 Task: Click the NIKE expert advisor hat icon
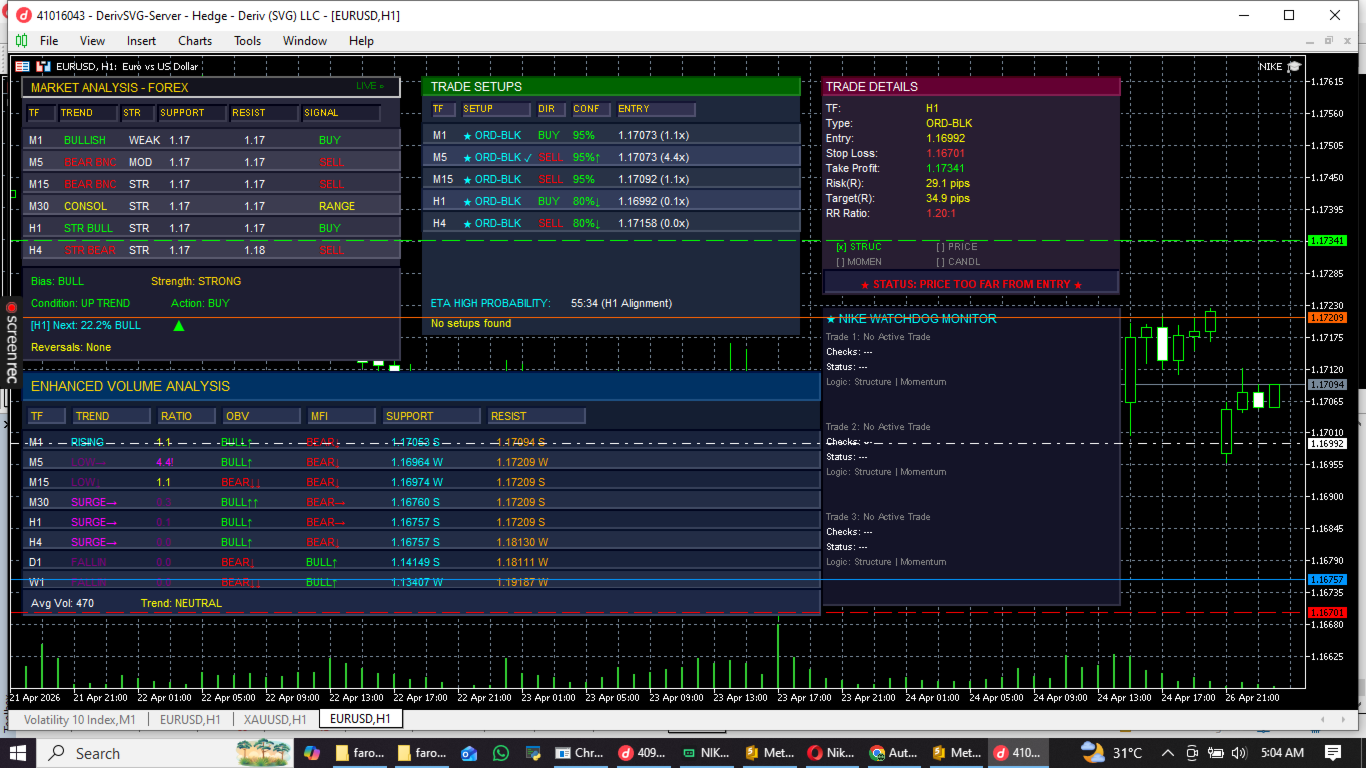1294,66
